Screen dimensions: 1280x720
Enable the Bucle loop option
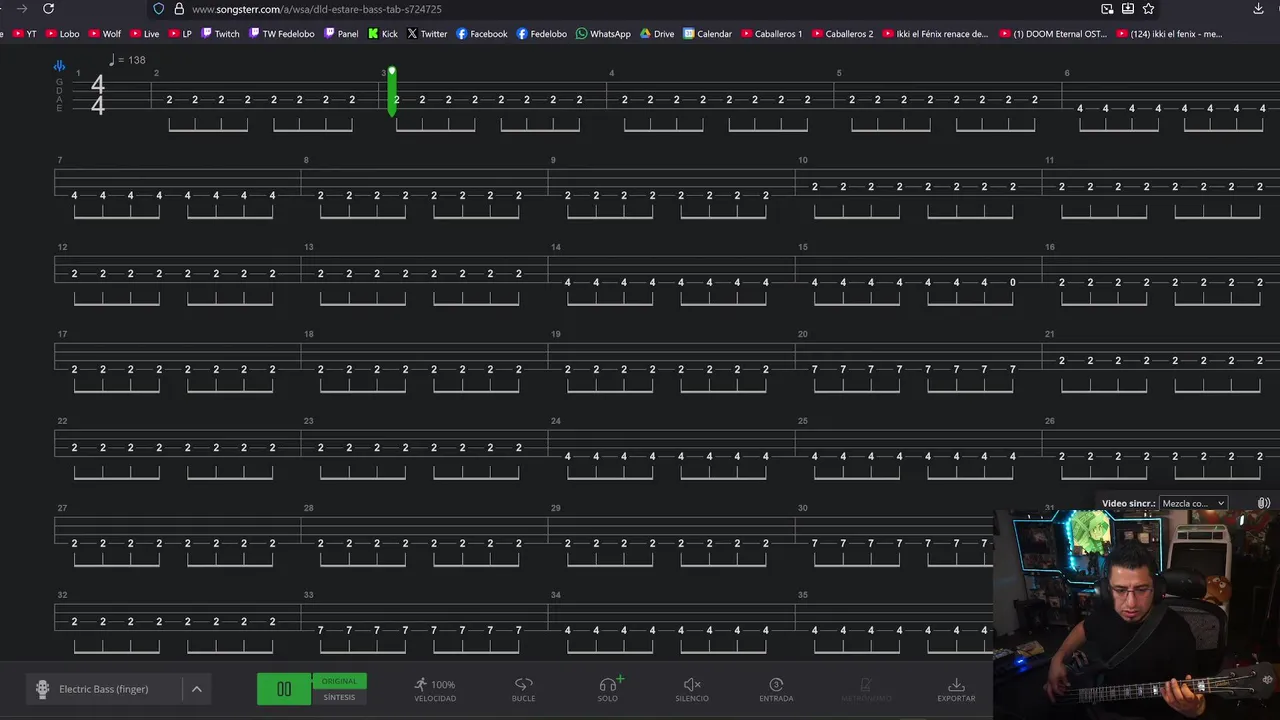[523, 690]
